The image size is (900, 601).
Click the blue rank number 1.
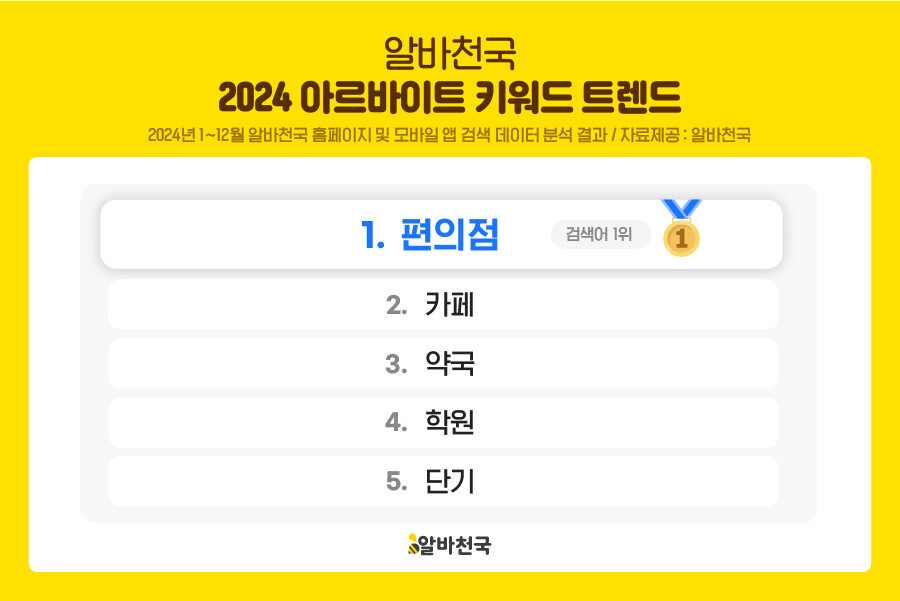[372, 236]
